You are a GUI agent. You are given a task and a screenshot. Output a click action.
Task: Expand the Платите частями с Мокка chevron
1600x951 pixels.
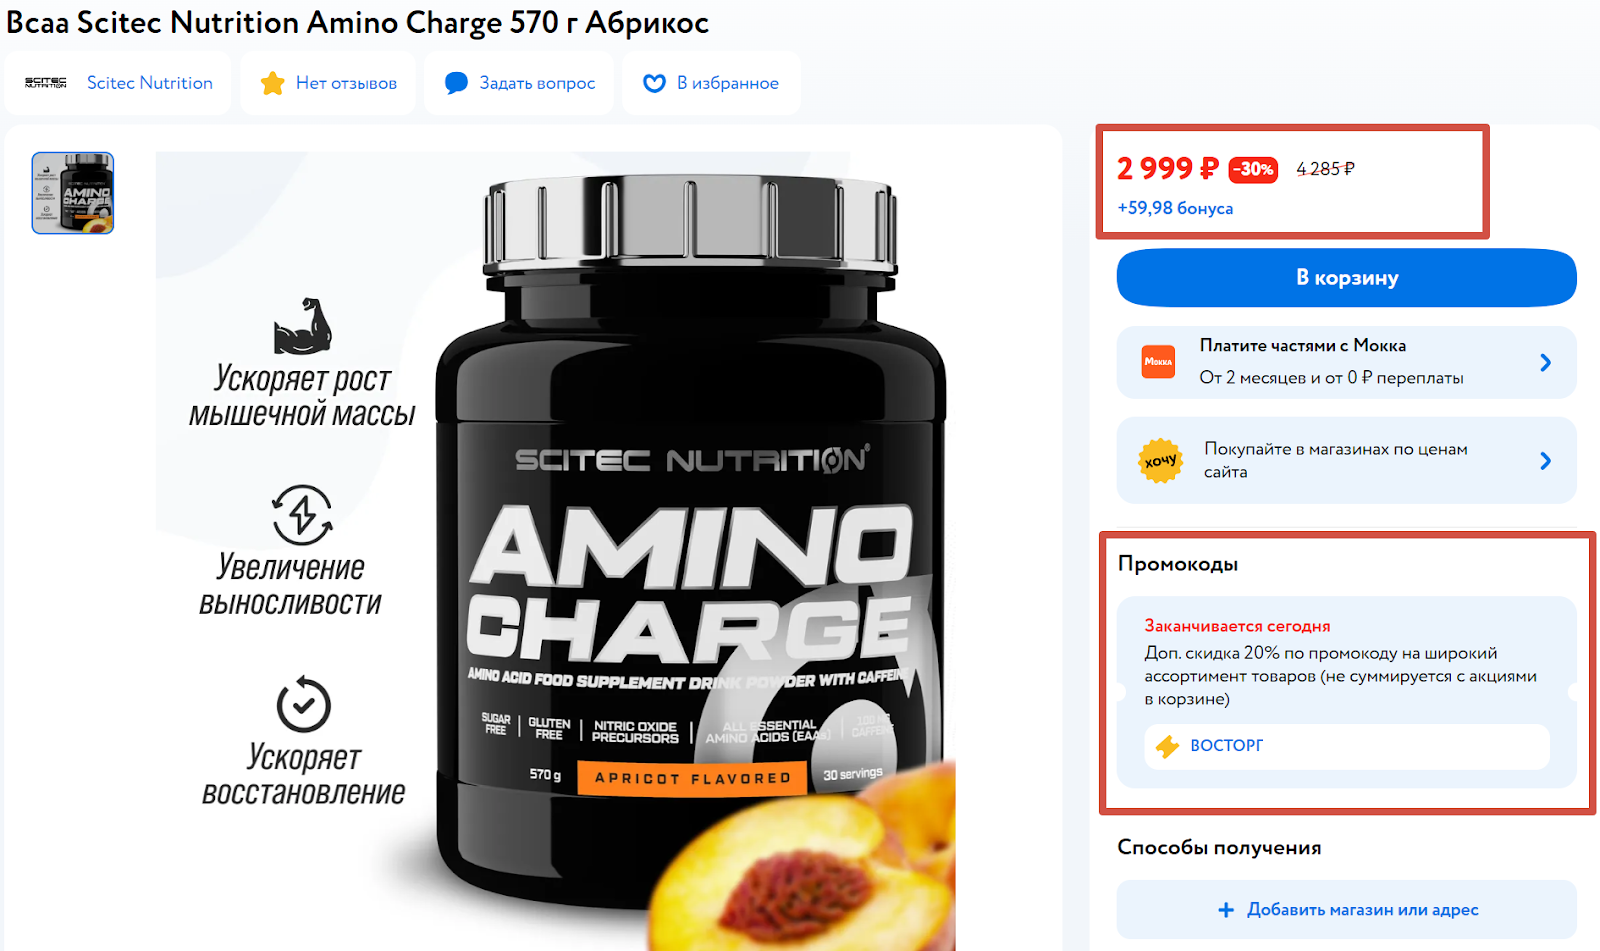click(1546, 362)
